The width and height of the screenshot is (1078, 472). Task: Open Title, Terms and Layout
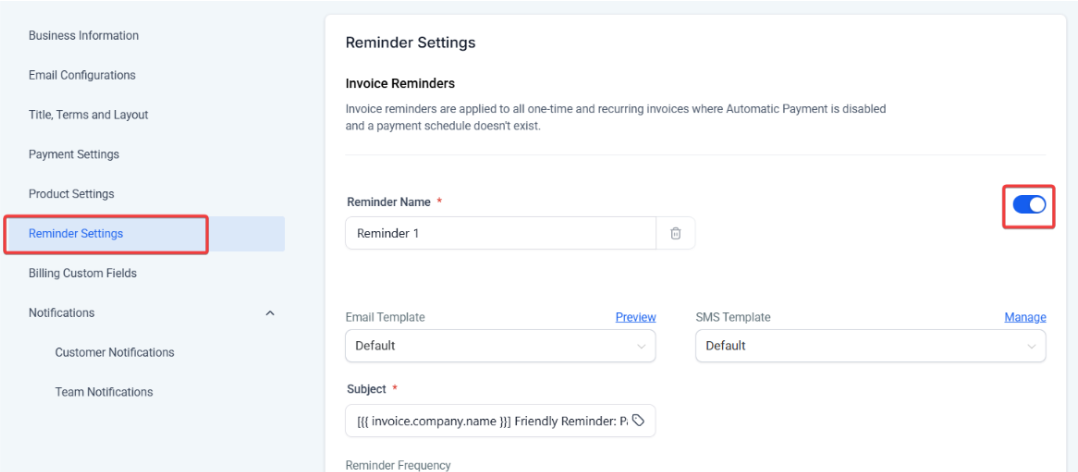pos(88,115)
